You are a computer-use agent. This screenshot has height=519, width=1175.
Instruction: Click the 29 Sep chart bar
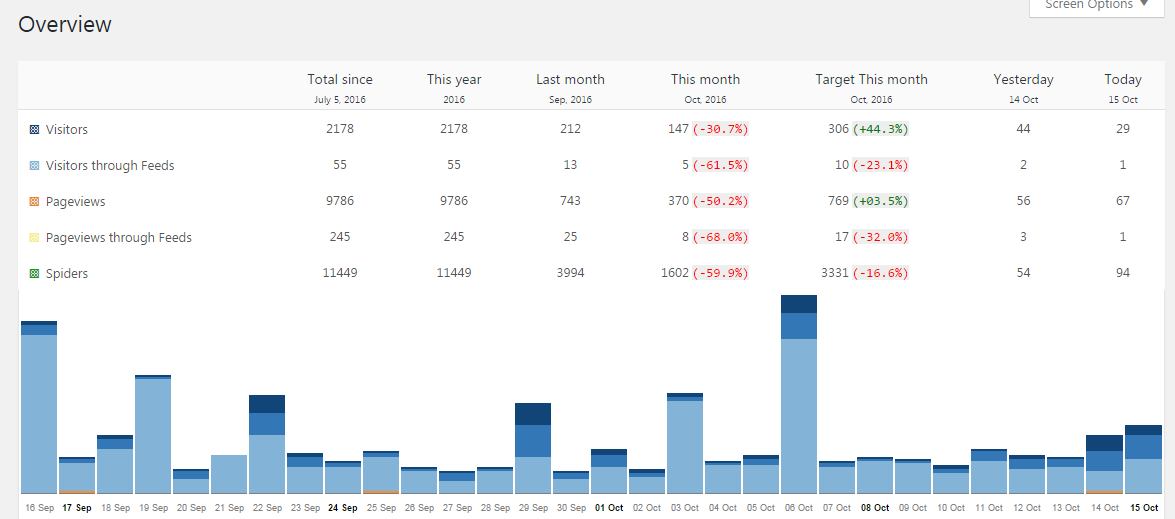coord(533,448)
